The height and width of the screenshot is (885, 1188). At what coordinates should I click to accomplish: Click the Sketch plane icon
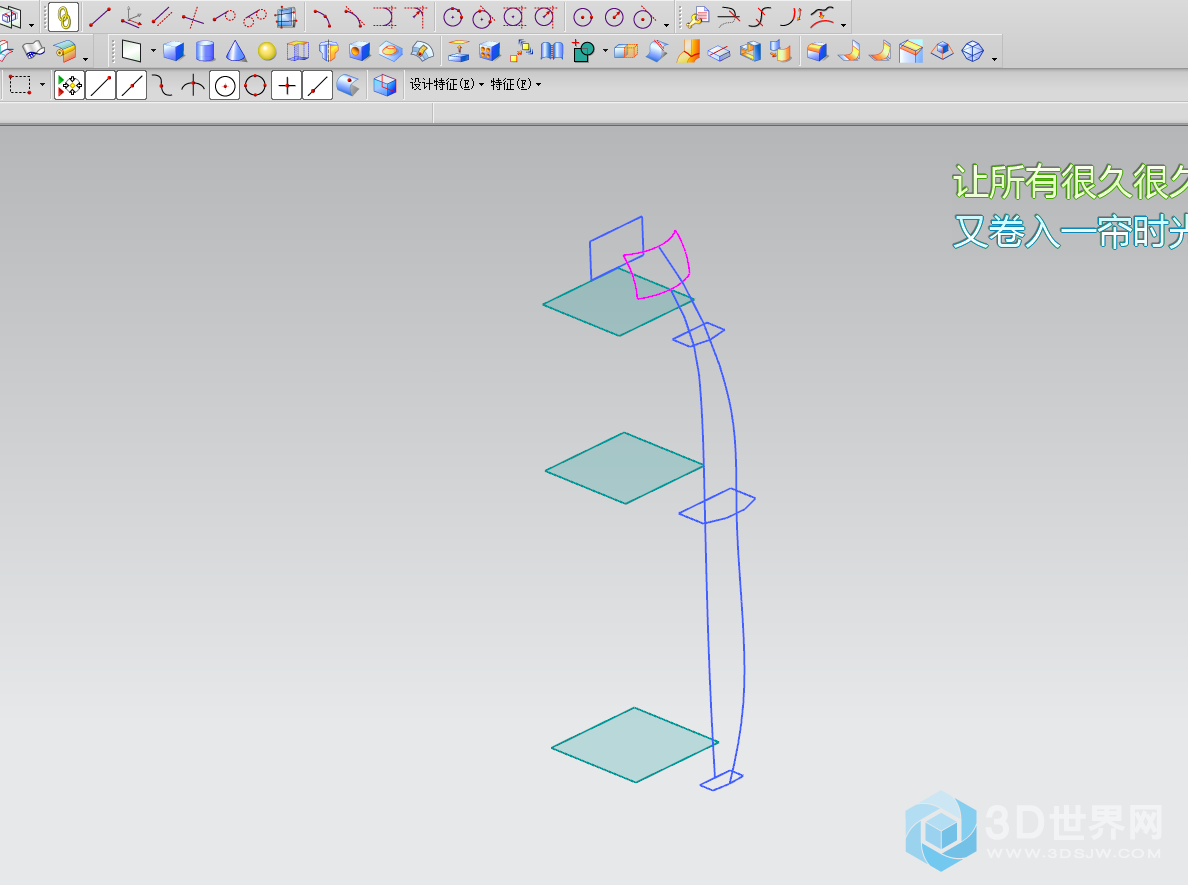coord(131,51)
